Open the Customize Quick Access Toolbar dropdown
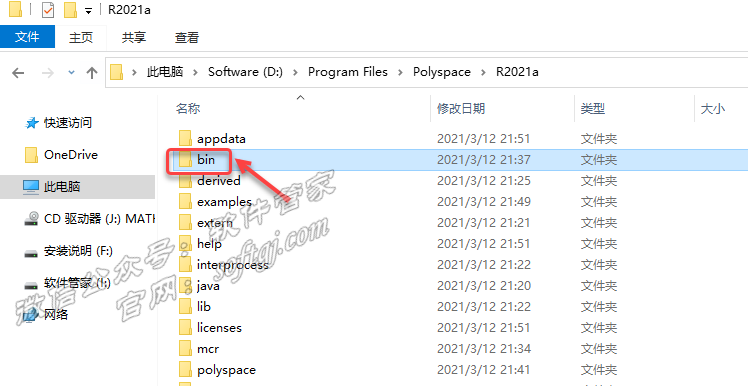The width and height of the screenshot is (748, 386). [88, 10]
